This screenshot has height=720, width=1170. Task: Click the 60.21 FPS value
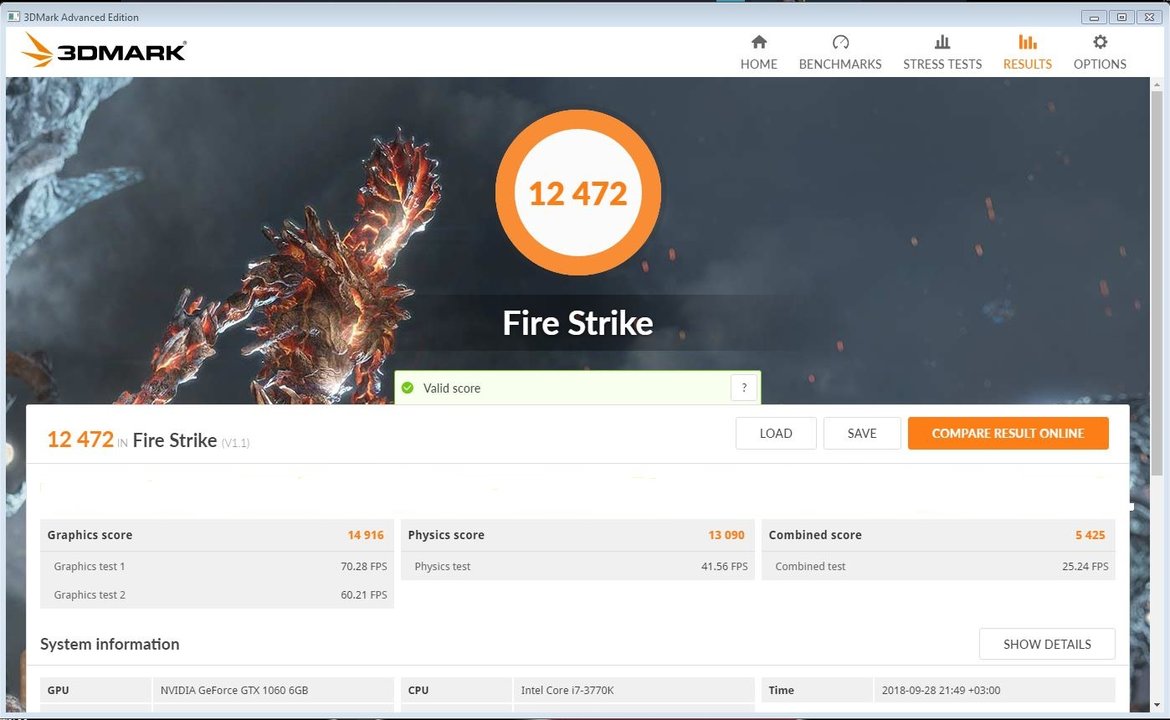pos(364,595)
